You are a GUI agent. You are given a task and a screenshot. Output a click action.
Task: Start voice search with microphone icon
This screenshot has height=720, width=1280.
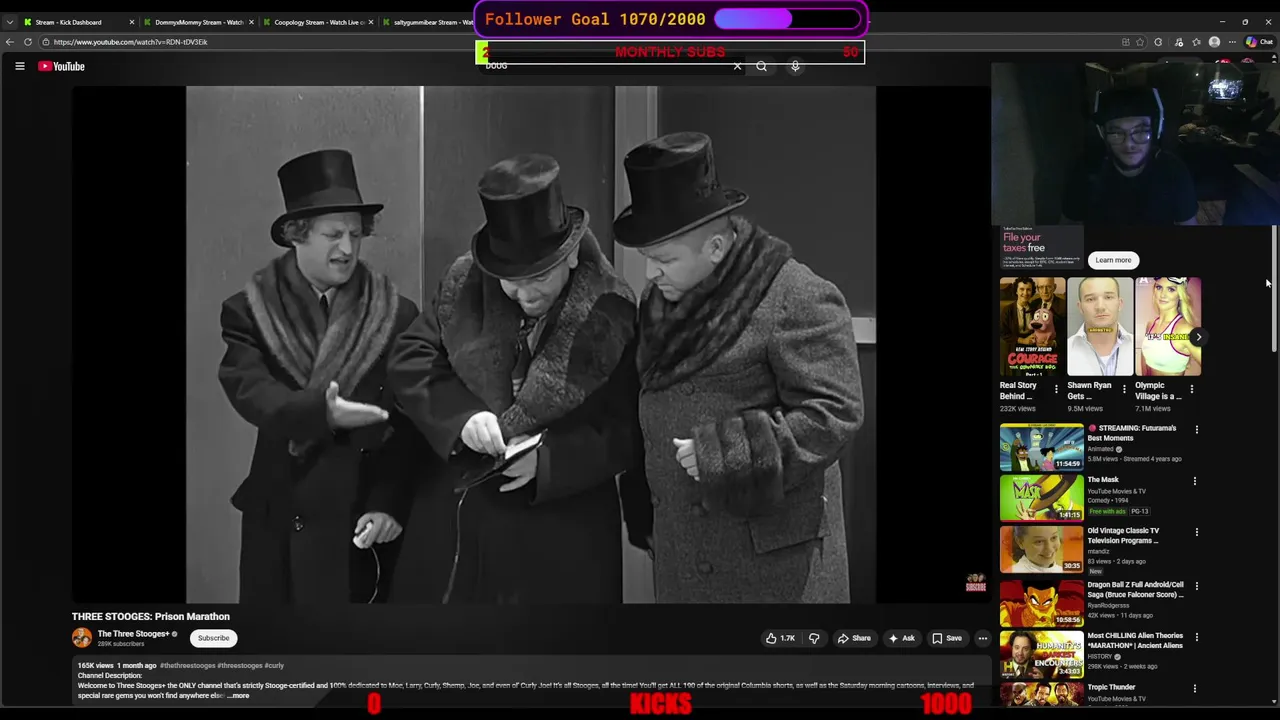point(795,66)
